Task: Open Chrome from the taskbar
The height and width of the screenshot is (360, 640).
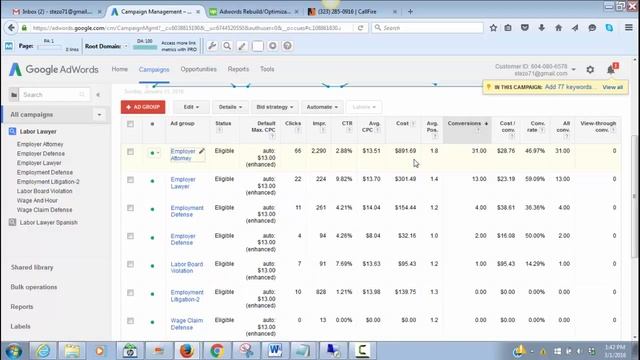Action: coord(216,351)
